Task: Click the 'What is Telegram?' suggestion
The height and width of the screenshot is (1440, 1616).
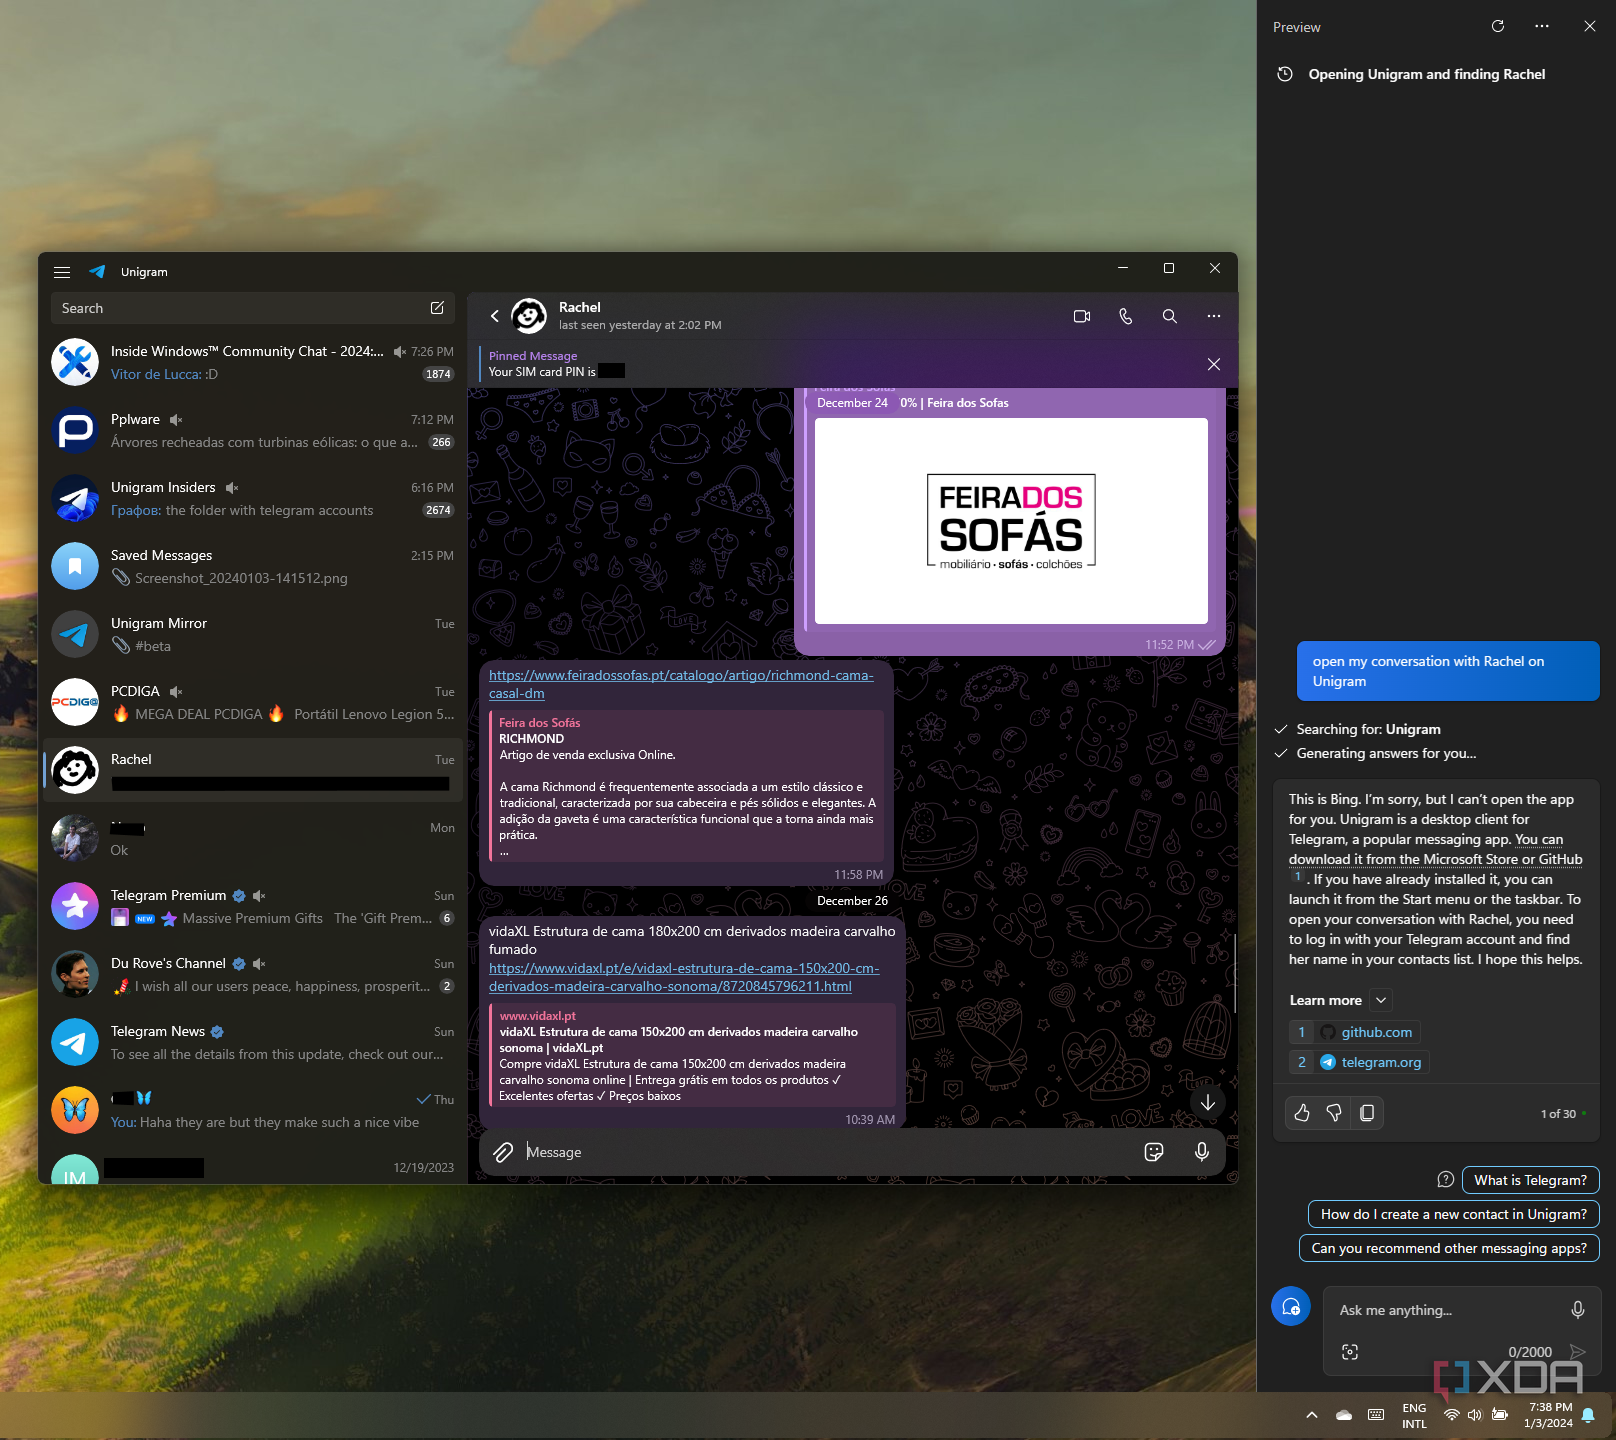Action: 1529,1180
